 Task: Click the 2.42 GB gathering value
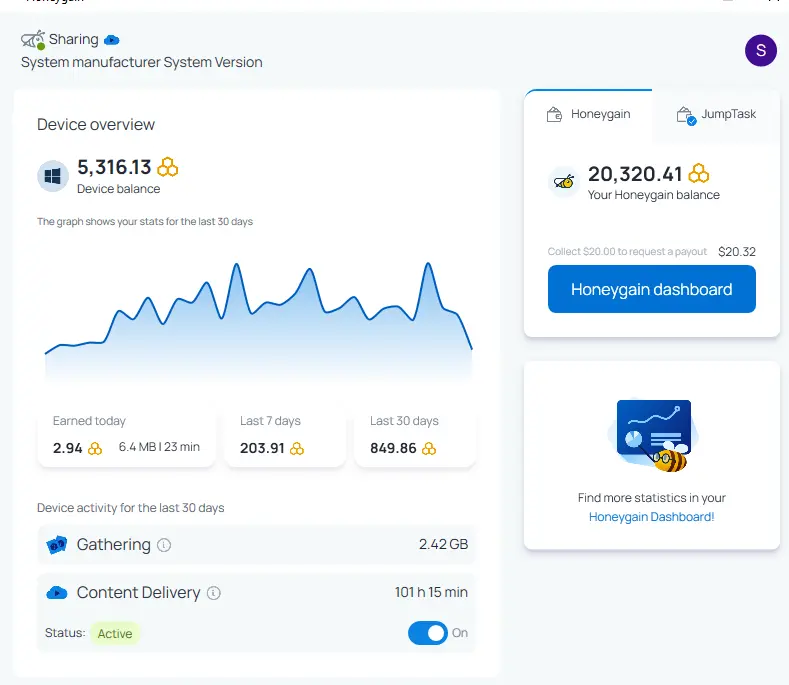tap(443, 545)
